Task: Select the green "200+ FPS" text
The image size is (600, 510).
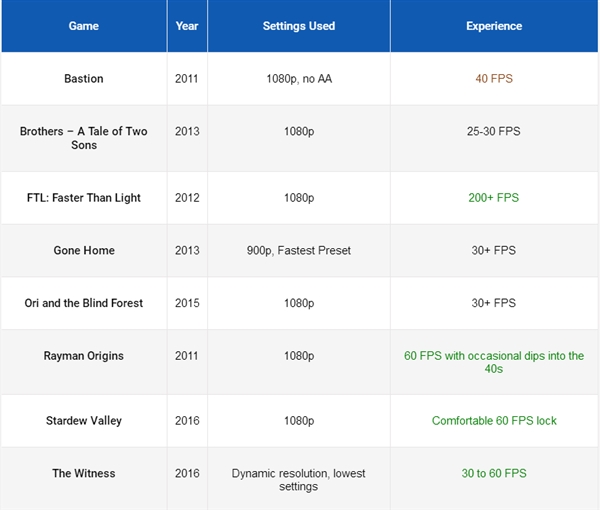Action: click(494, 198)
